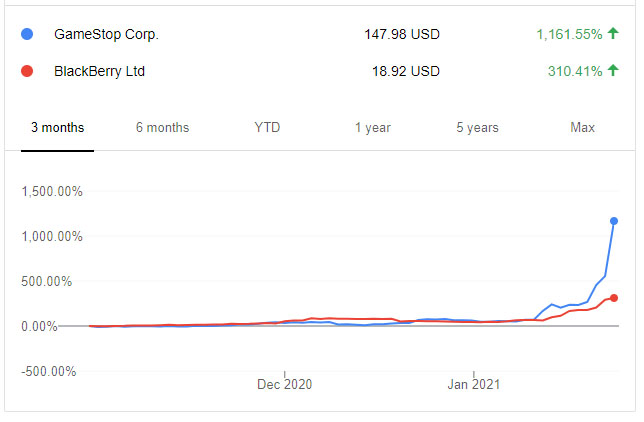Switch to the 6 months tab
Viewport: 644px width, 422px height.
(162, 127)
